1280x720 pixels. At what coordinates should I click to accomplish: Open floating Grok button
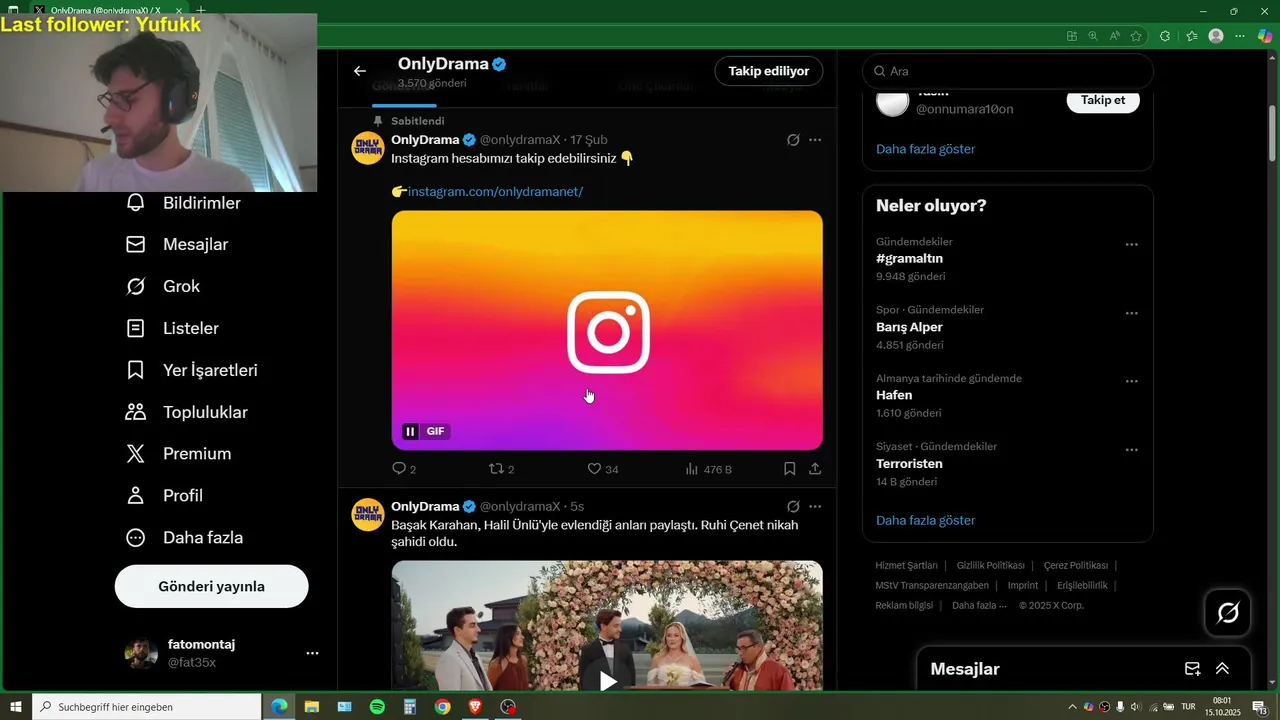1227,612
